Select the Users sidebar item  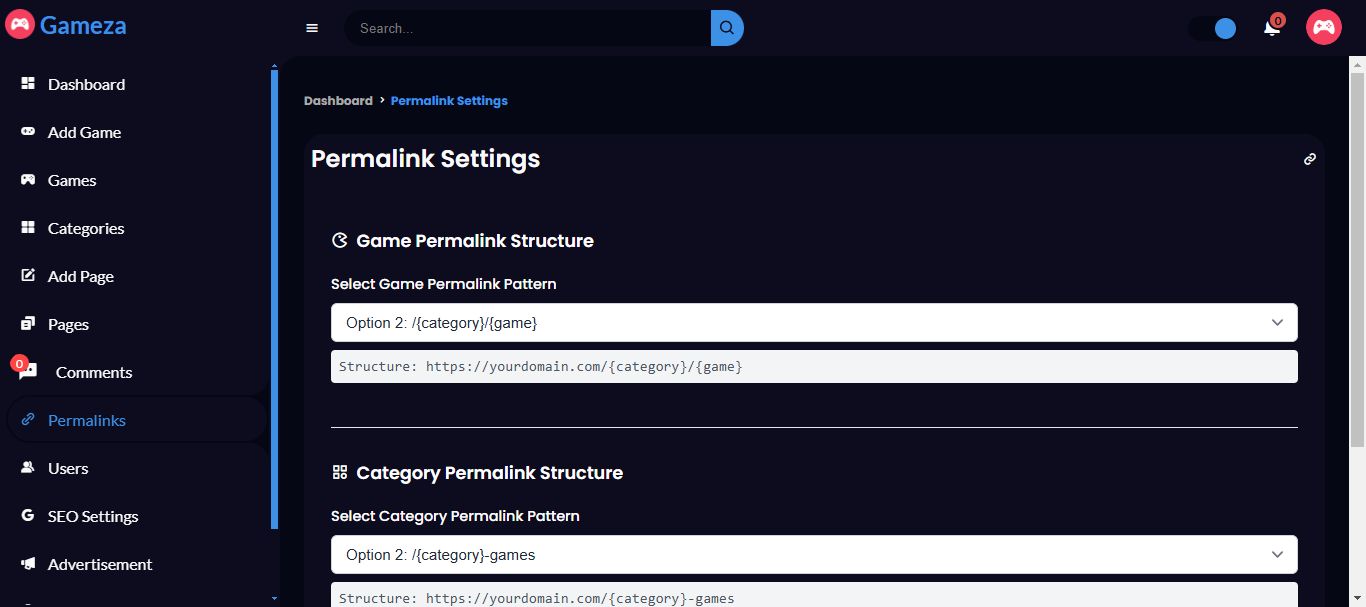click(x=68, y=469)
